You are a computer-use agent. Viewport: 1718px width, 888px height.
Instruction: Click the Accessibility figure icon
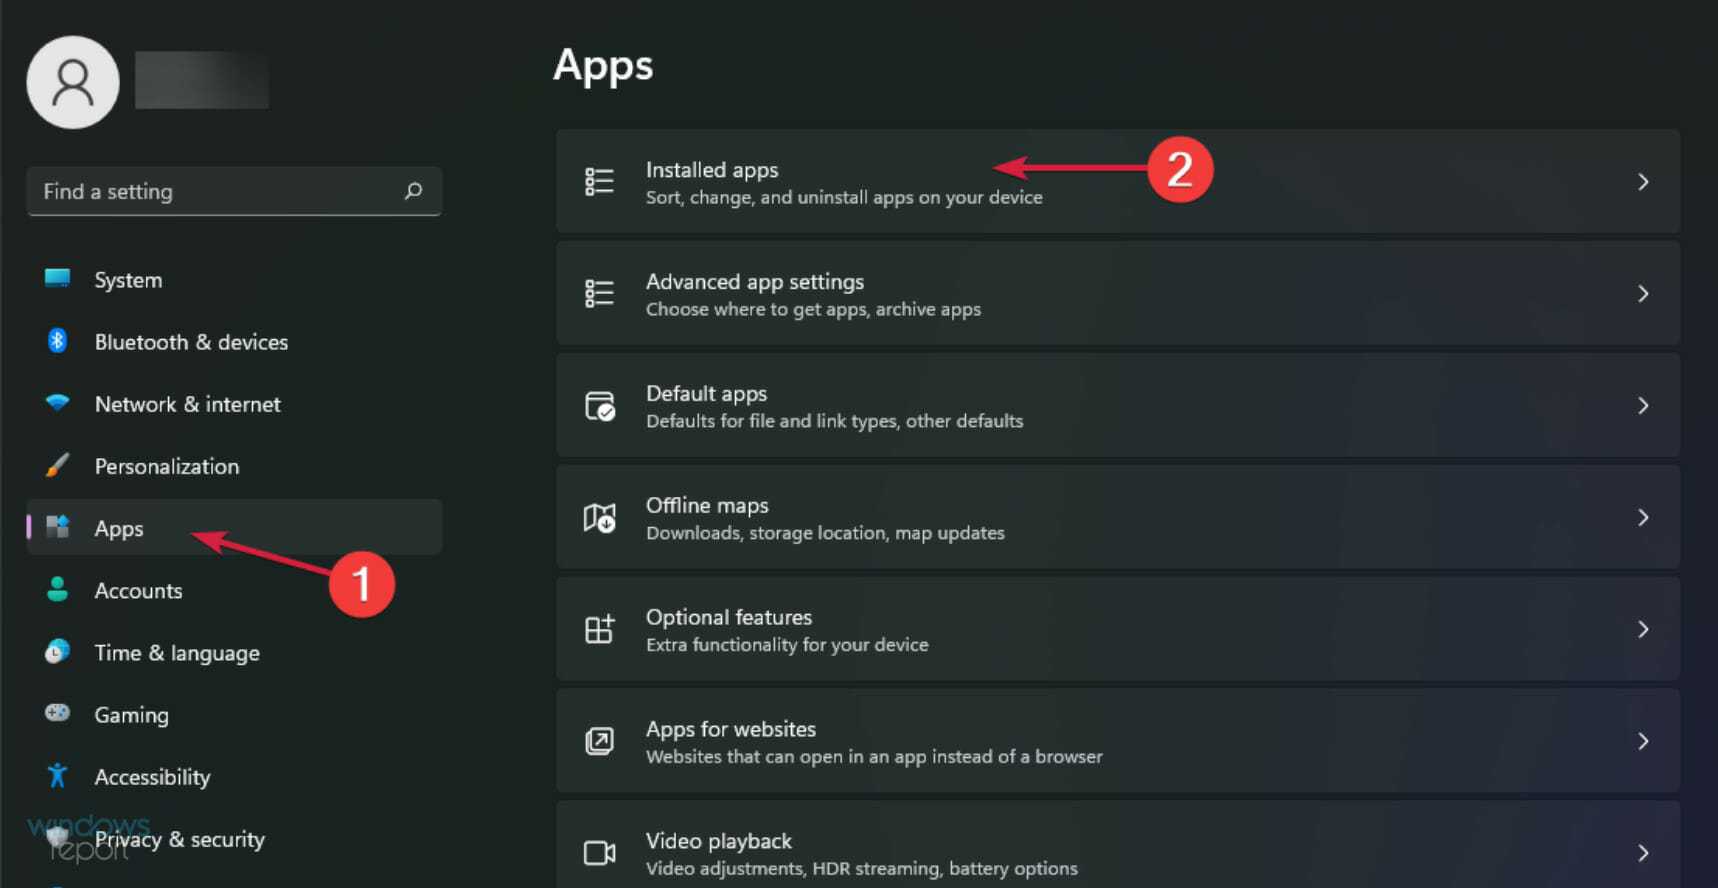click(57, 775)
